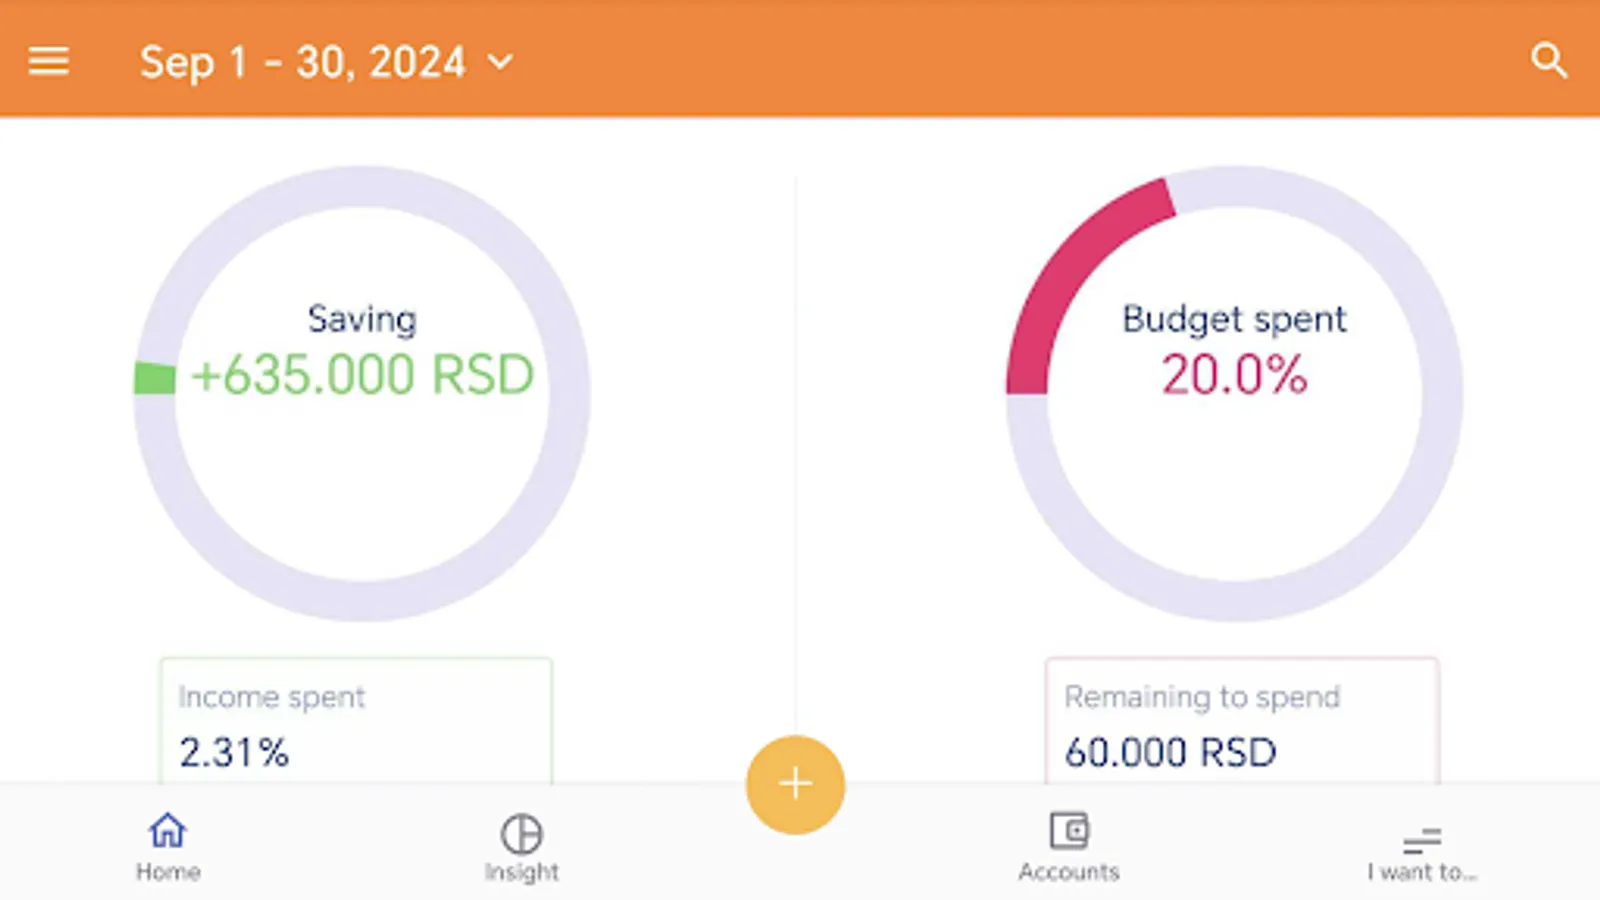
Task: Tap the Home house icon
Action: 167,830
